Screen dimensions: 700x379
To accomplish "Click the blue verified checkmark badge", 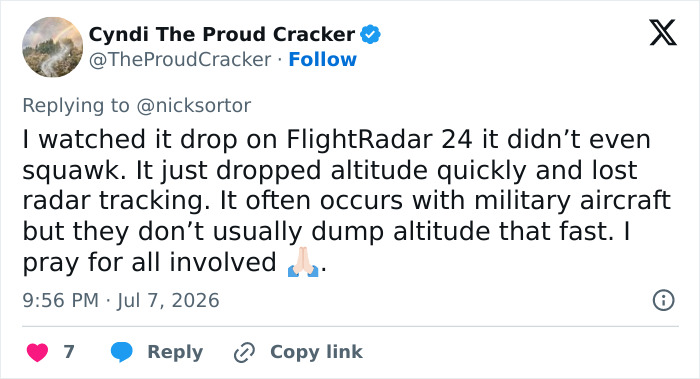I will pos(370,34).
